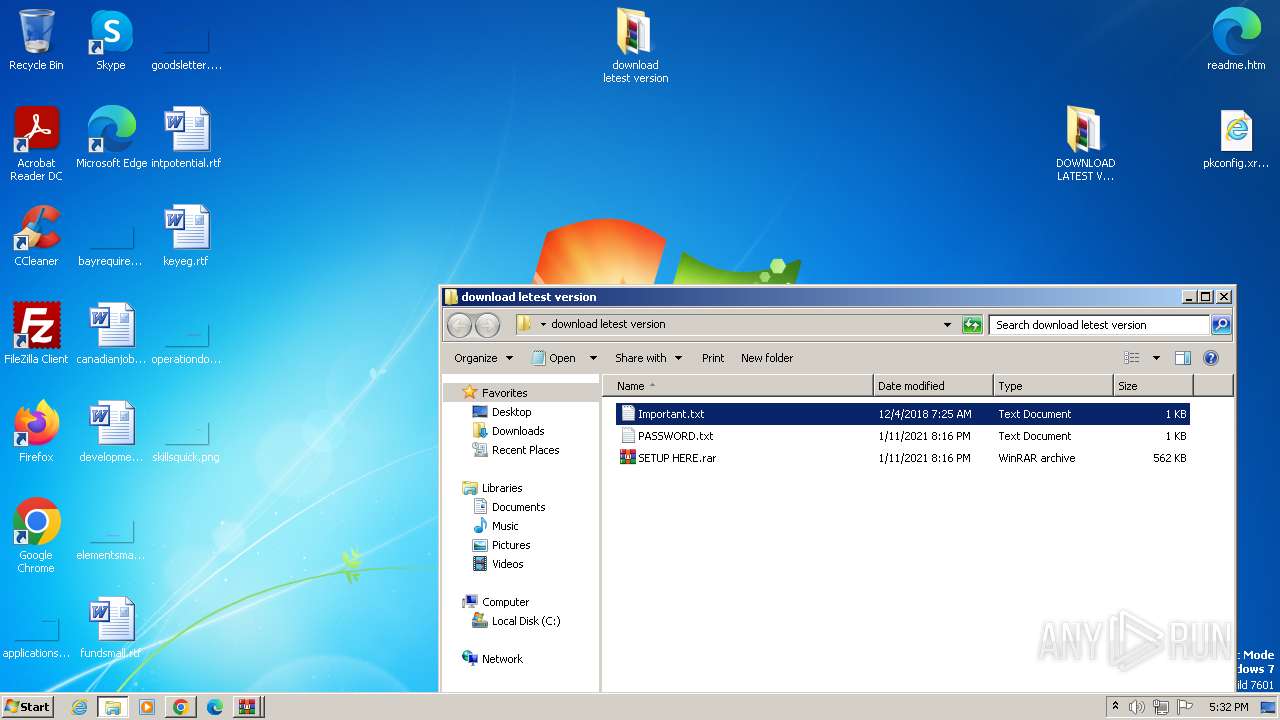Click Open button in toolbar
Screen dimensions: 1280x720
click(x=554, y=358)
